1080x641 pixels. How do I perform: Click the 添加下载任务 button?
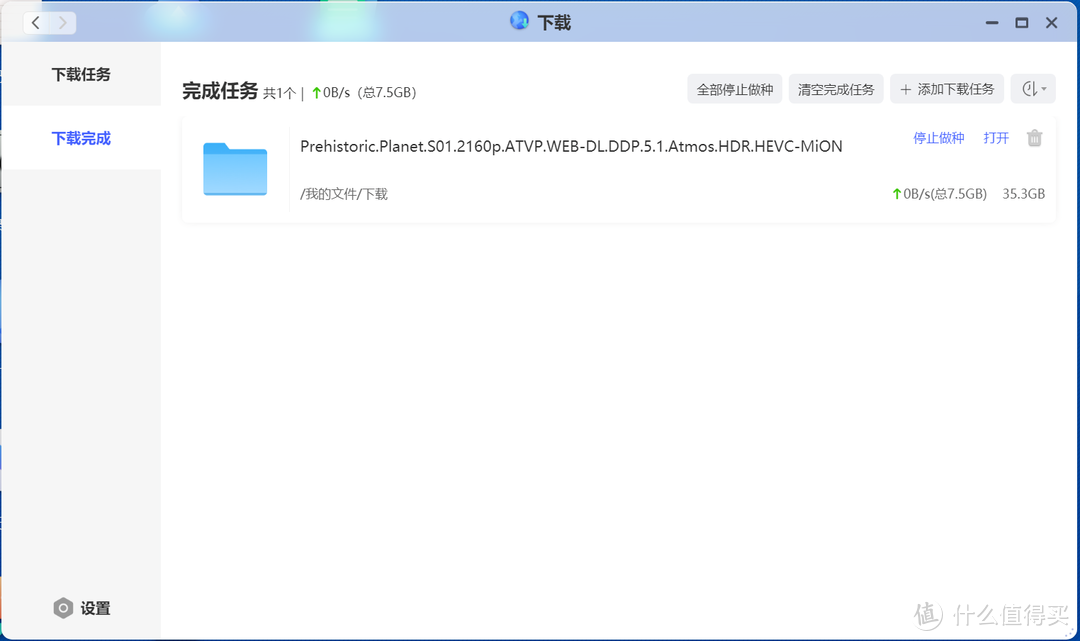947,89
